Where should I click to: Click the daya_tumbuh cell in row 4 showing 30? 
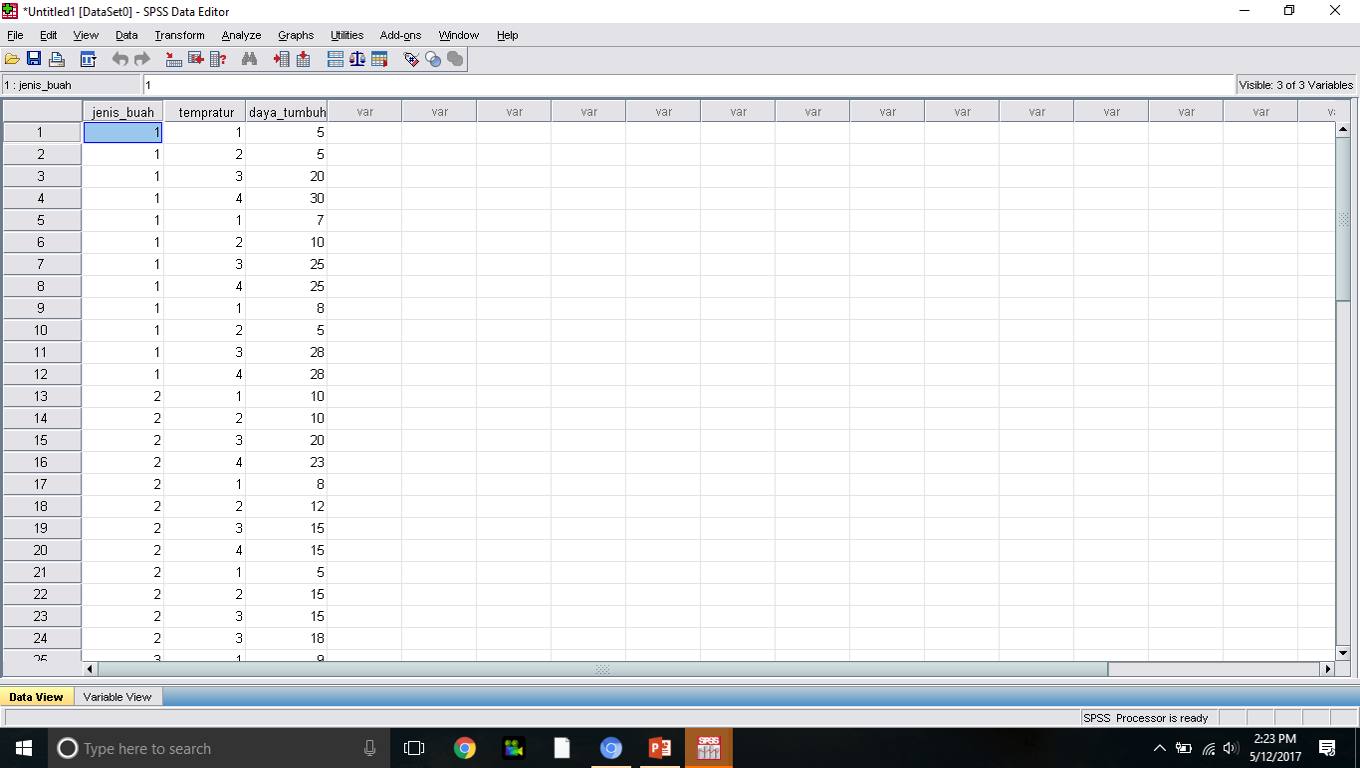click(287, 198)
